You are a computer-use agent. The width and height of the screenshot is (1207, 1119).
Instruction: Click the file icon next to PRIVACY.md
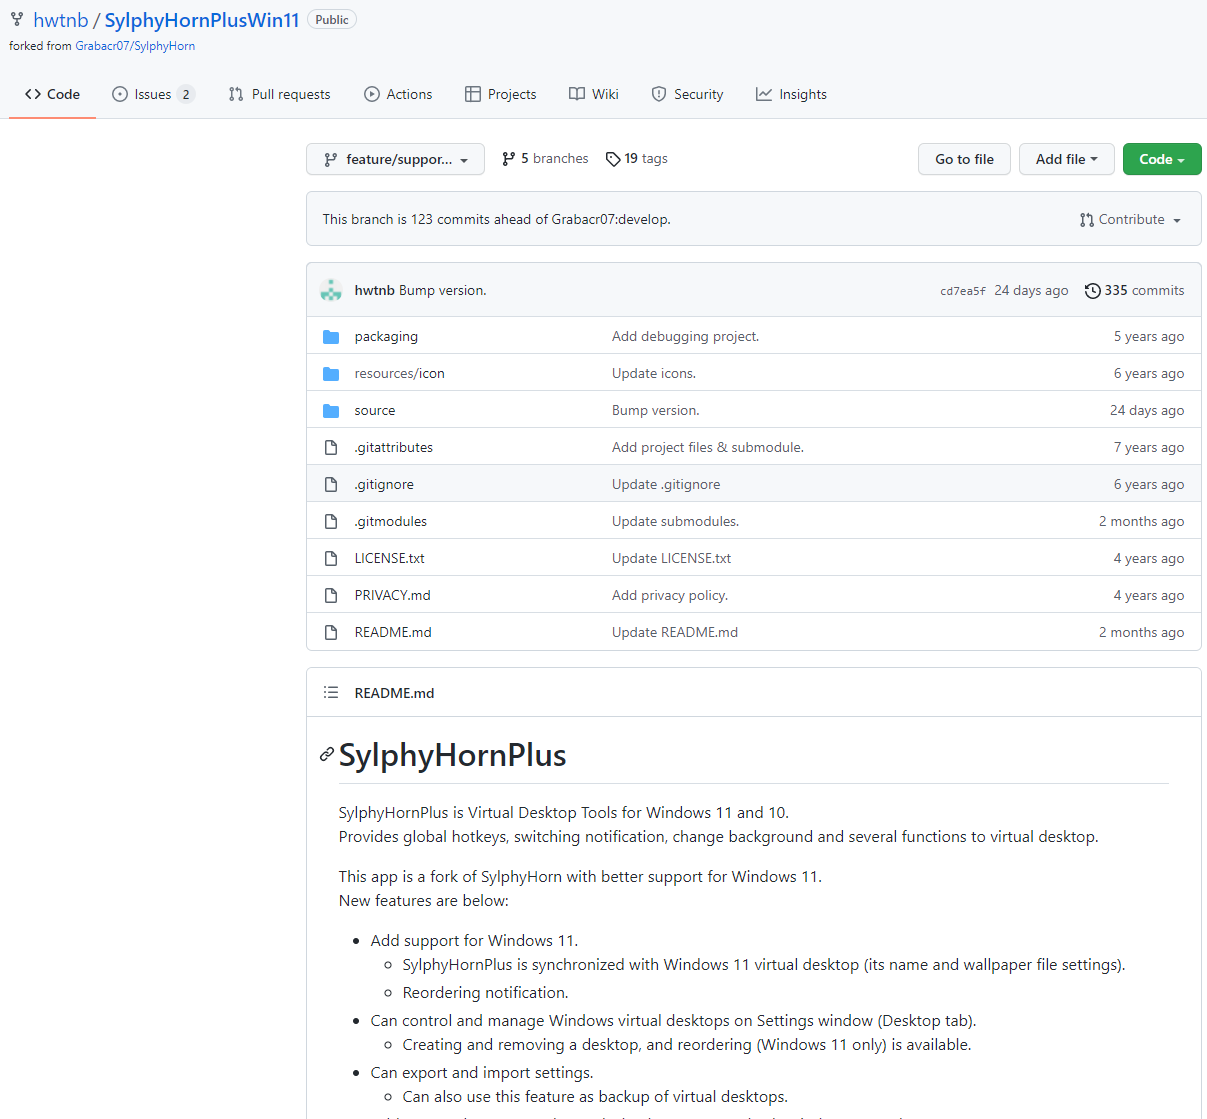click(331, 595)
